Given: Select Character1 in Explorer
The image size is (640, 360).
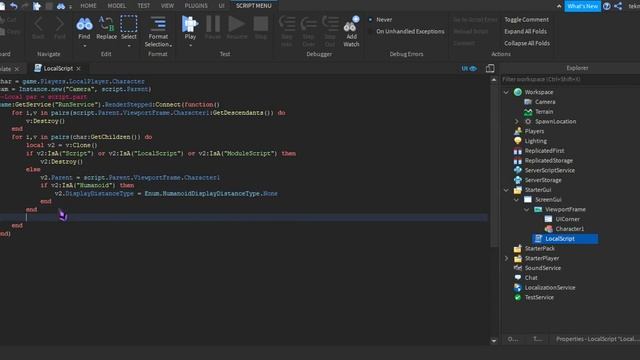Looking at the screenshot, I should 569,229.
